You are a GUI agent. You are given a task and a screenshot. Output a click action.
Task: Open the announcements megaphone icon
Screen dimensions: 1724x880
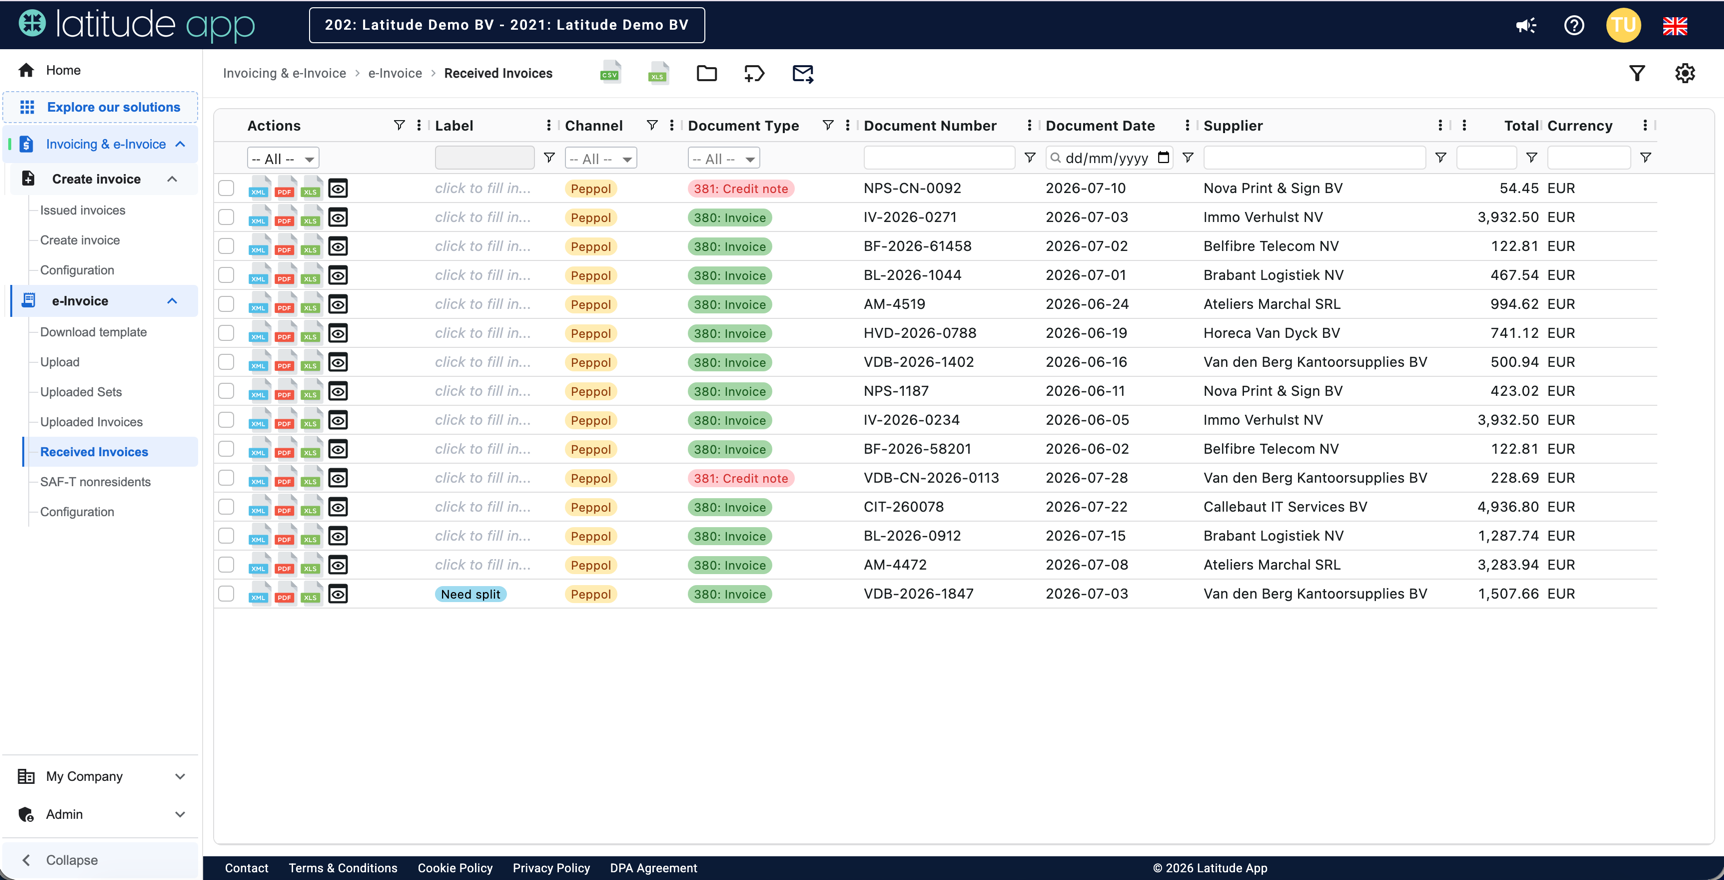point(1526,25)
